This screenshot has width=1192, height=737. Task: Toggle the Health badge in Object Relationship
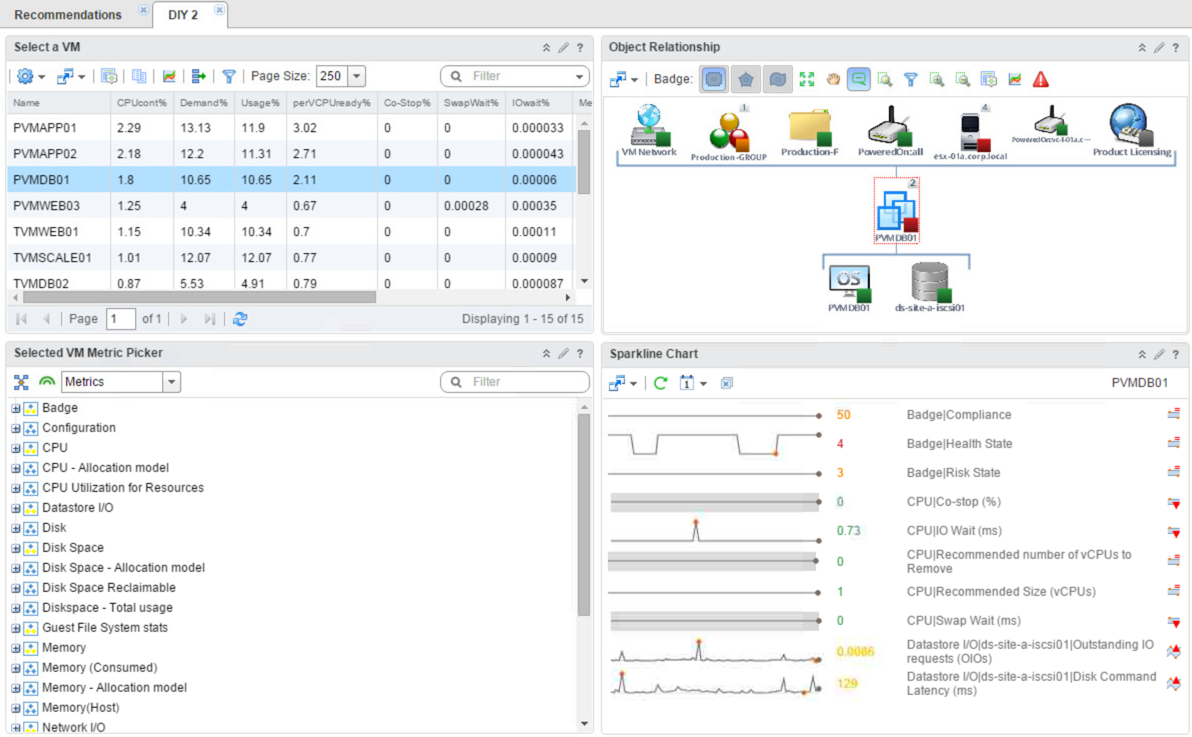coord(713,79)
